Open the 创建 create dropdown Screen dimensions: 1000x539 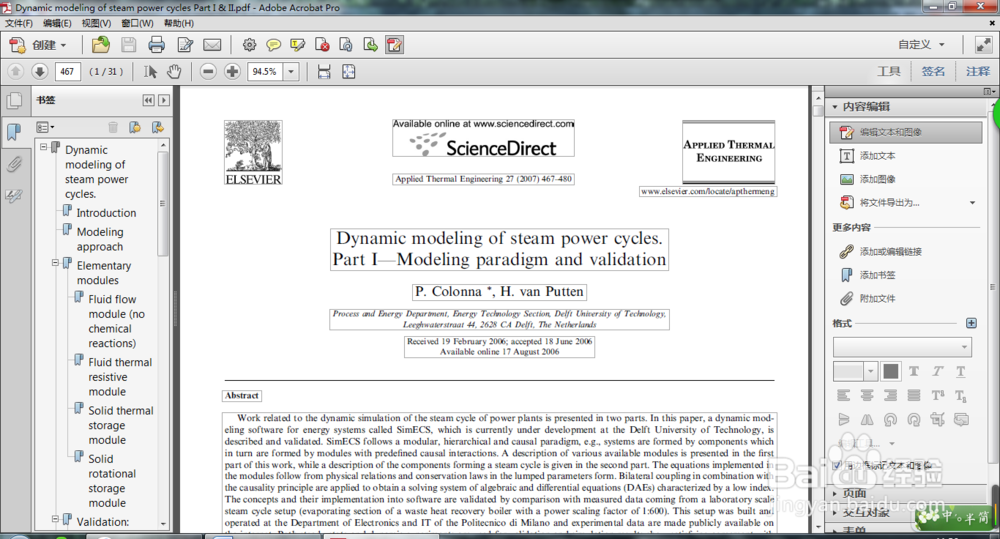[x=49, y=45]
